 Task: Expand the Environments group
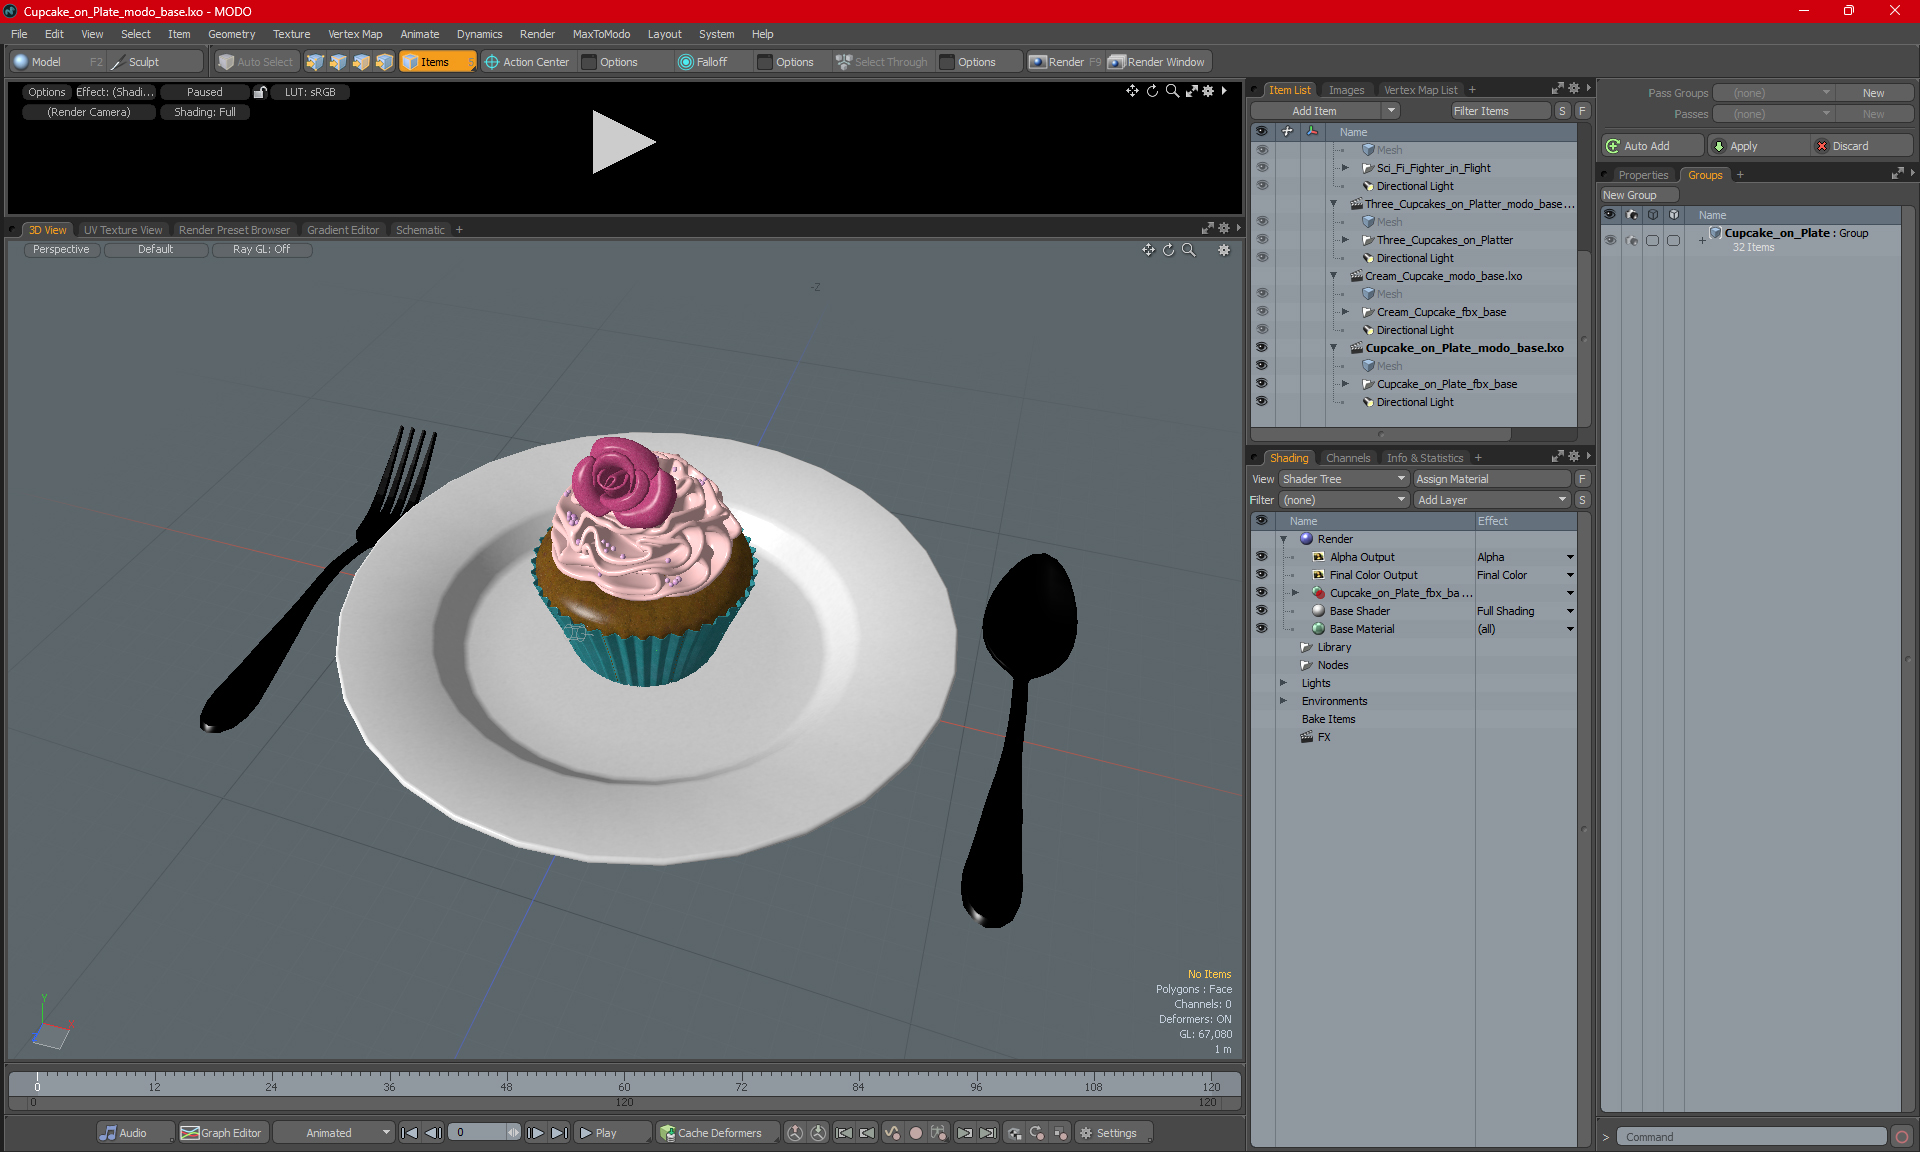(x=1283, y=701)
